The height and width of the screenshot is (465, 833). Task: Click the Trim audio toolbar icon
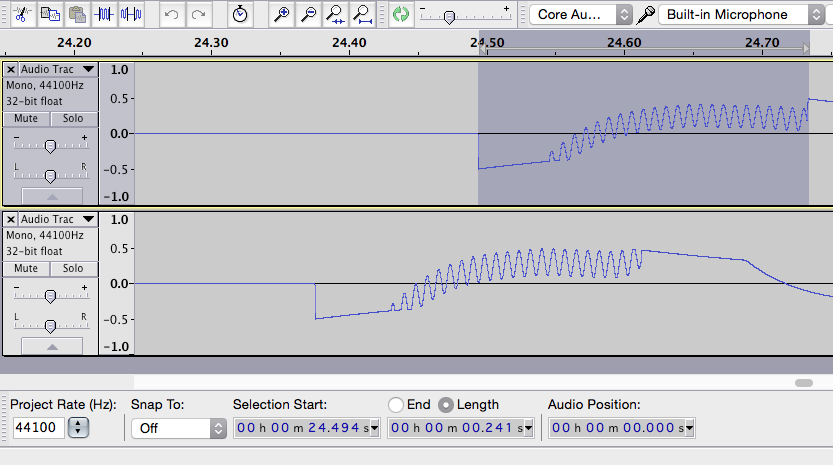pyautogui.click(x=105, y=14)
